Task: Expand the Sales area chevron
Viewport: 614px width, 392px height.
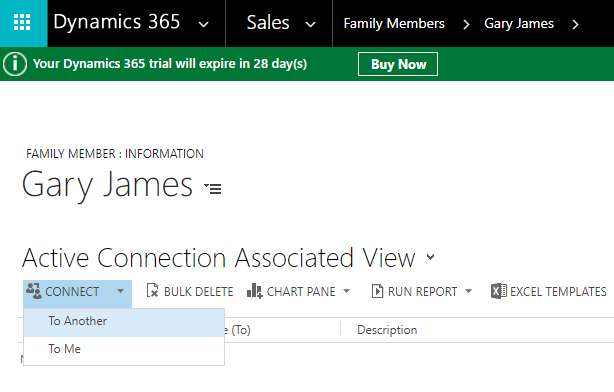Action: click(x=311, y=25)
